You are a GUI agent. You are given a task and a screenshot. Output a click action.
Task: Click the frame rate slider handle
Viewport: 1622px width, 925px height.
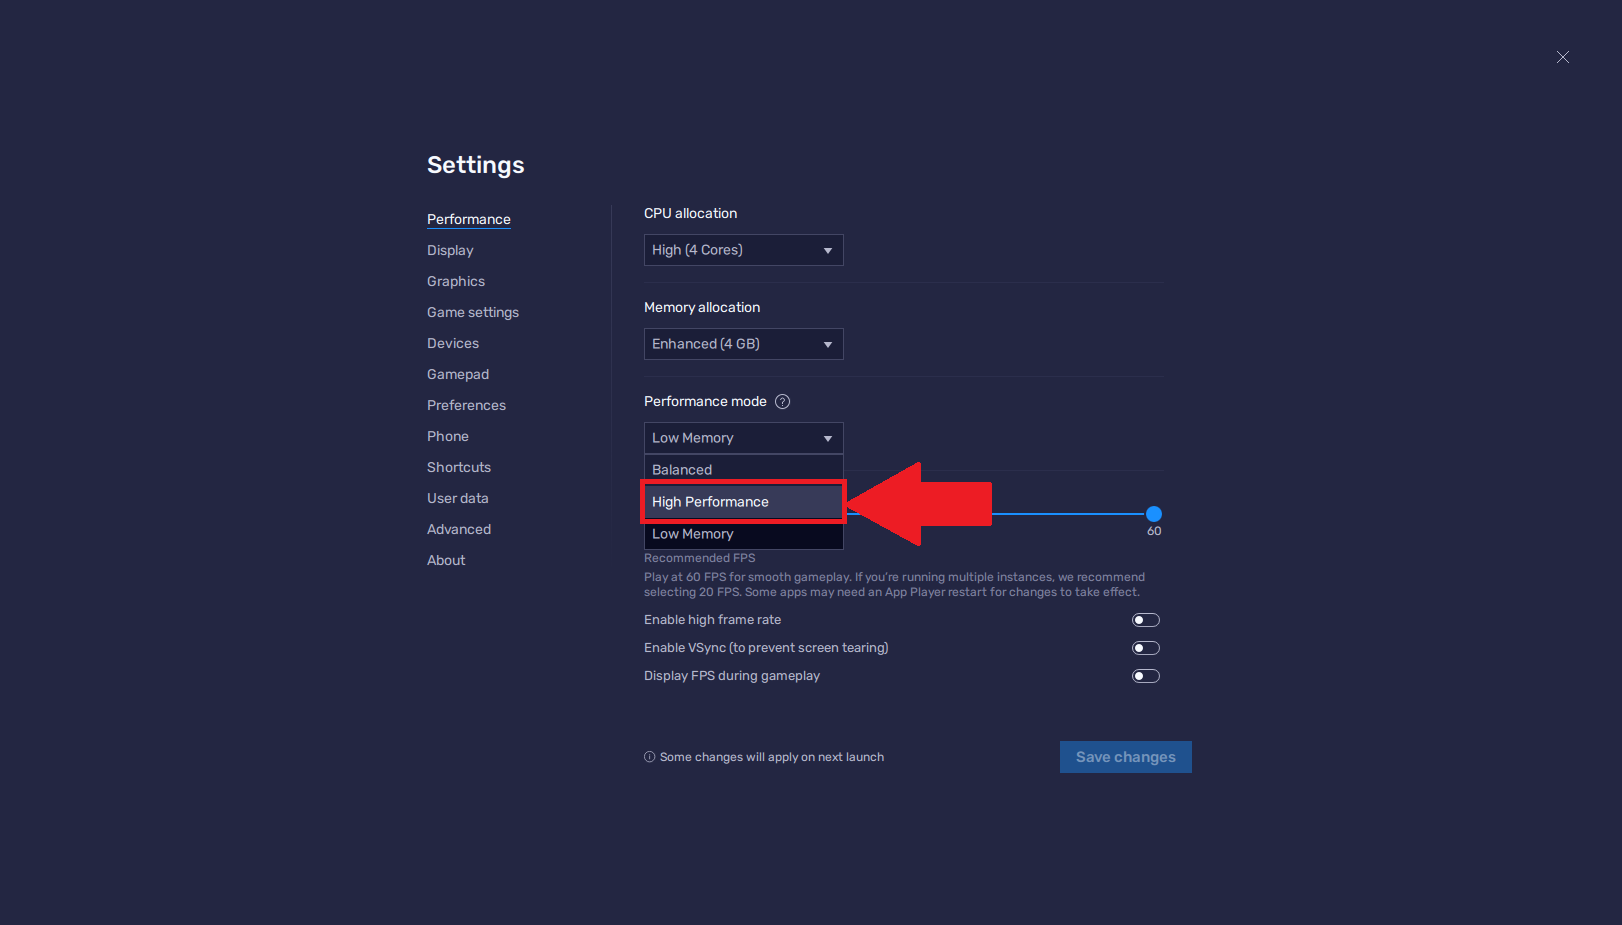pos(1153,514)
